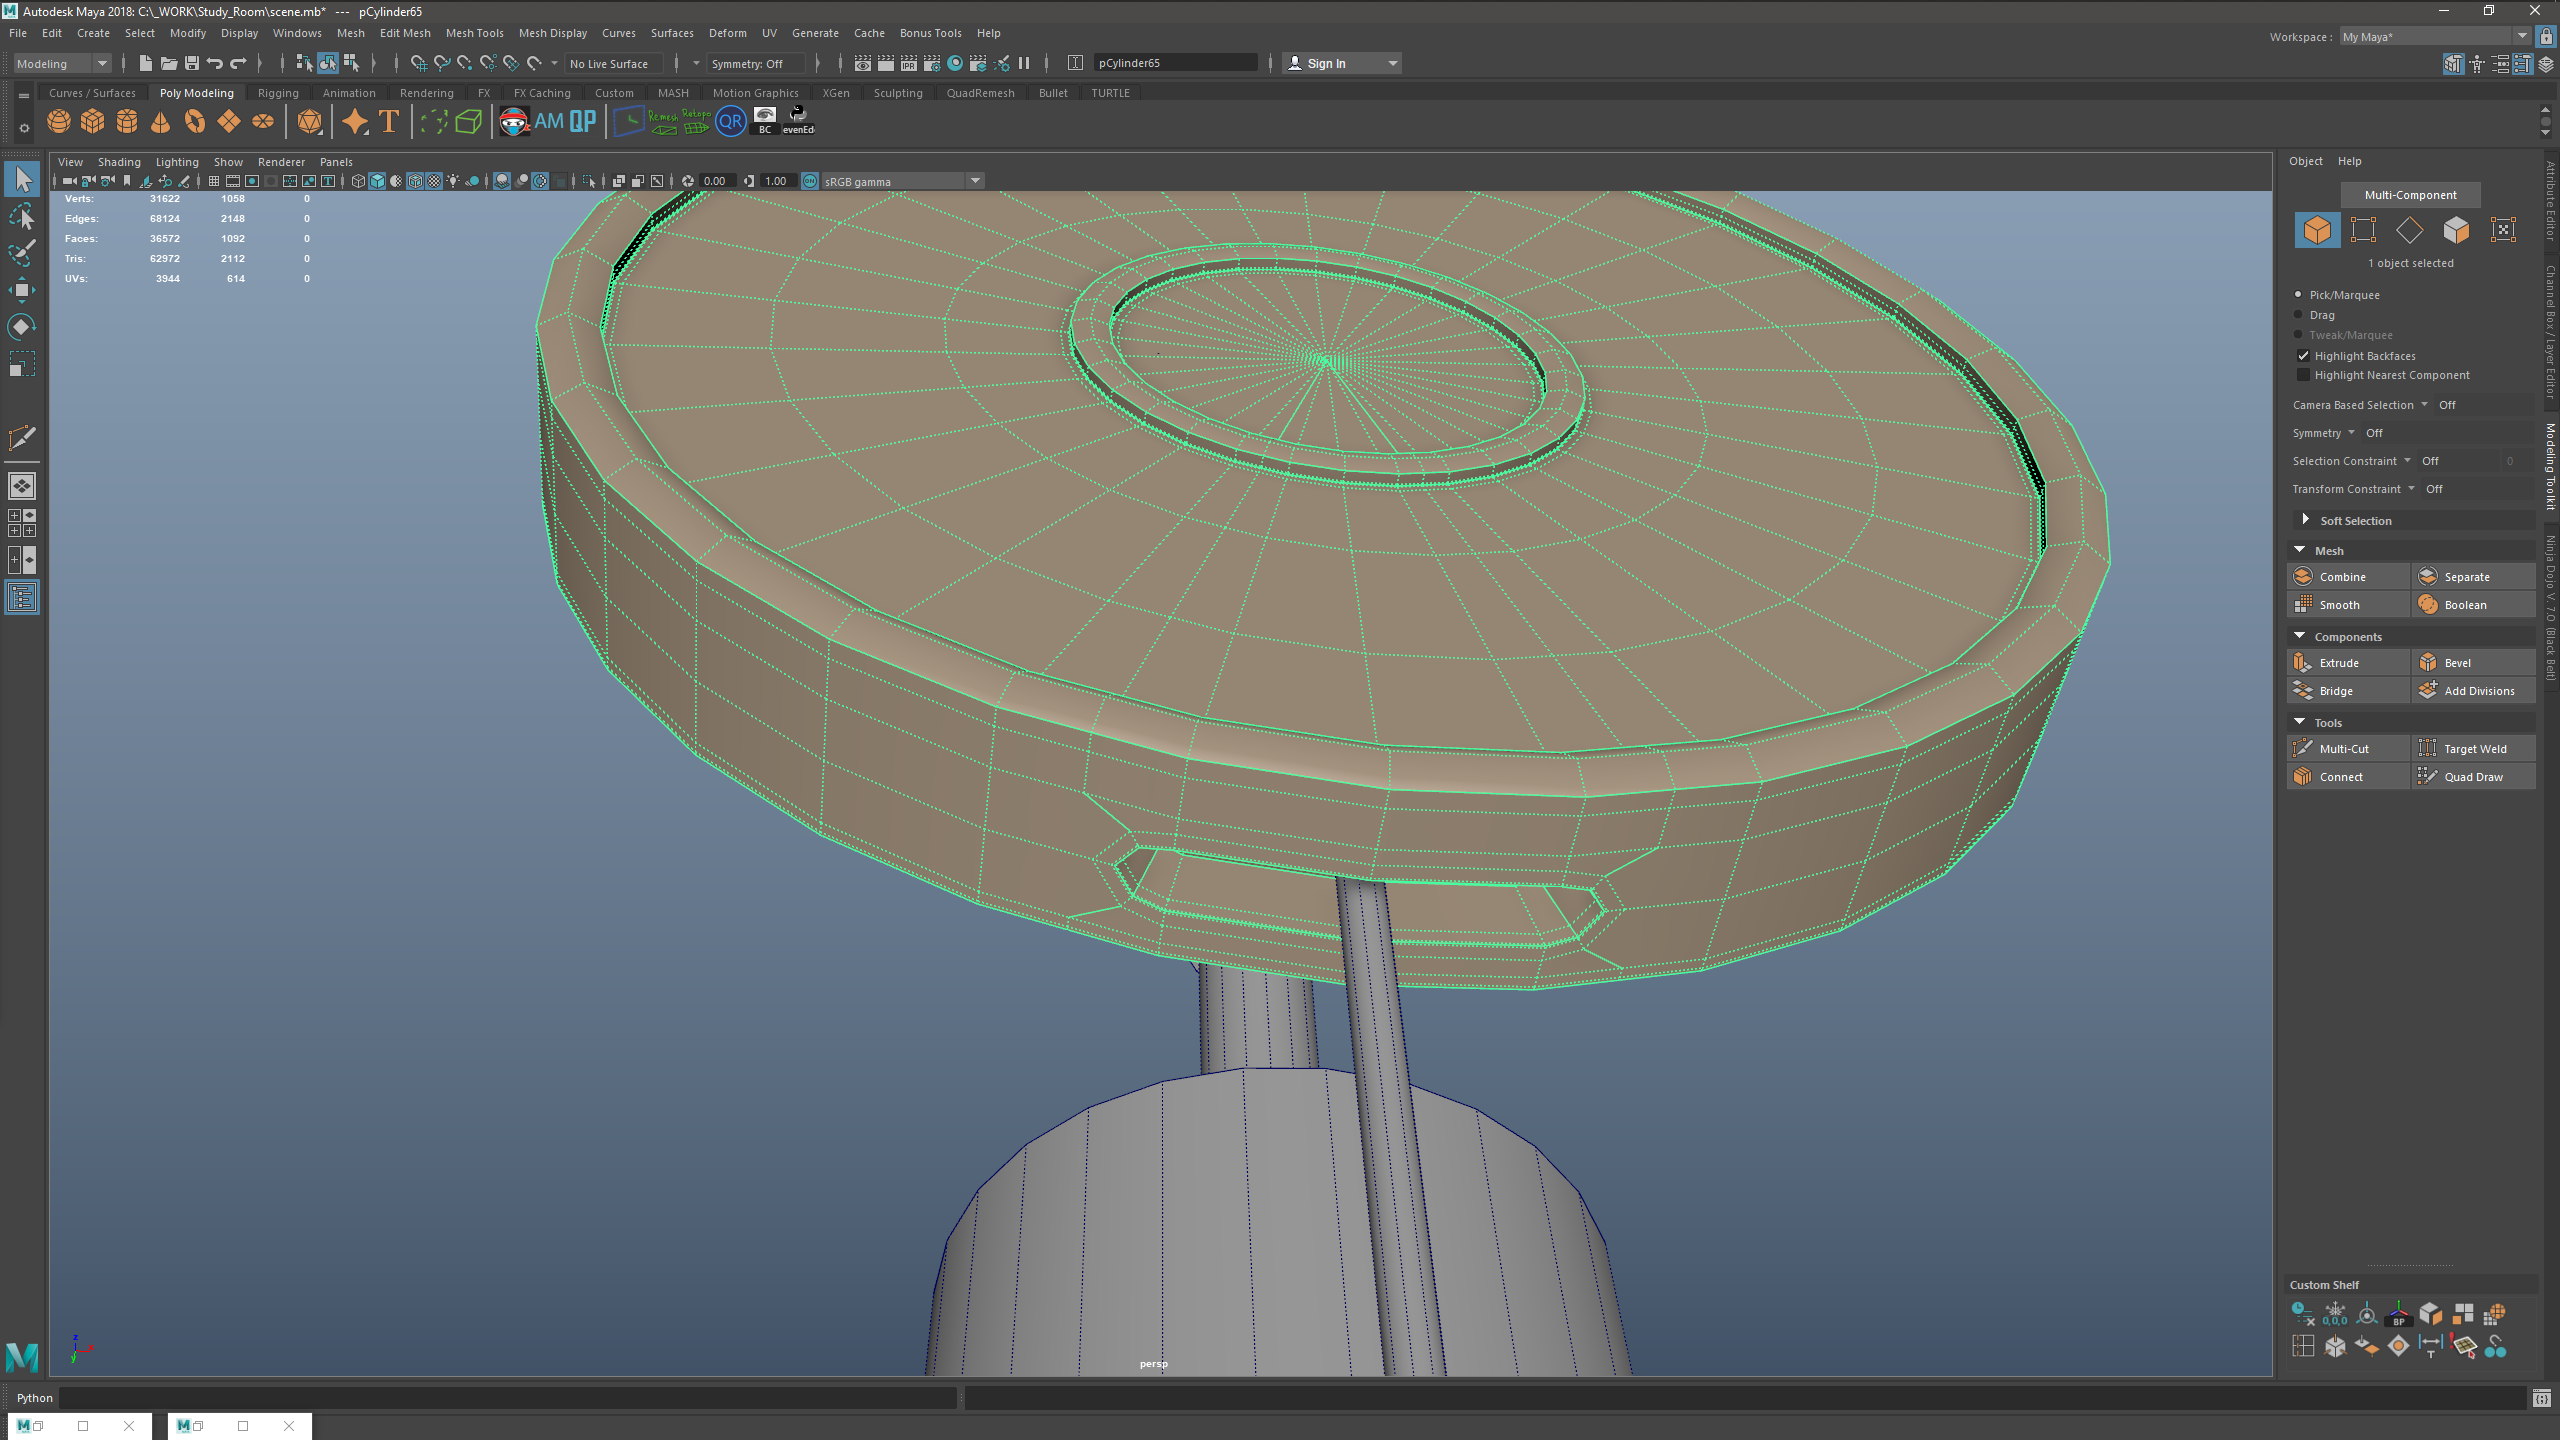Create a polygon cone from the shelf
This screenshot has height=1440, width=2560.
[x=160, y=122]
